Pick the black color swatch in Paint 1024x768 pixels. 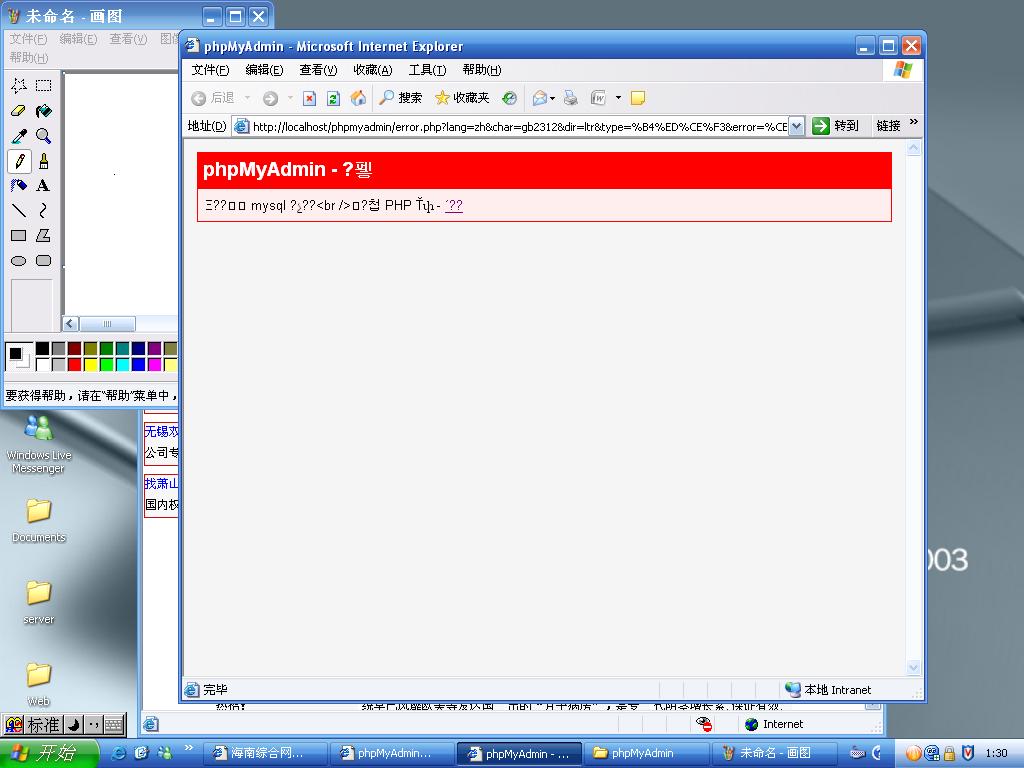42,349
